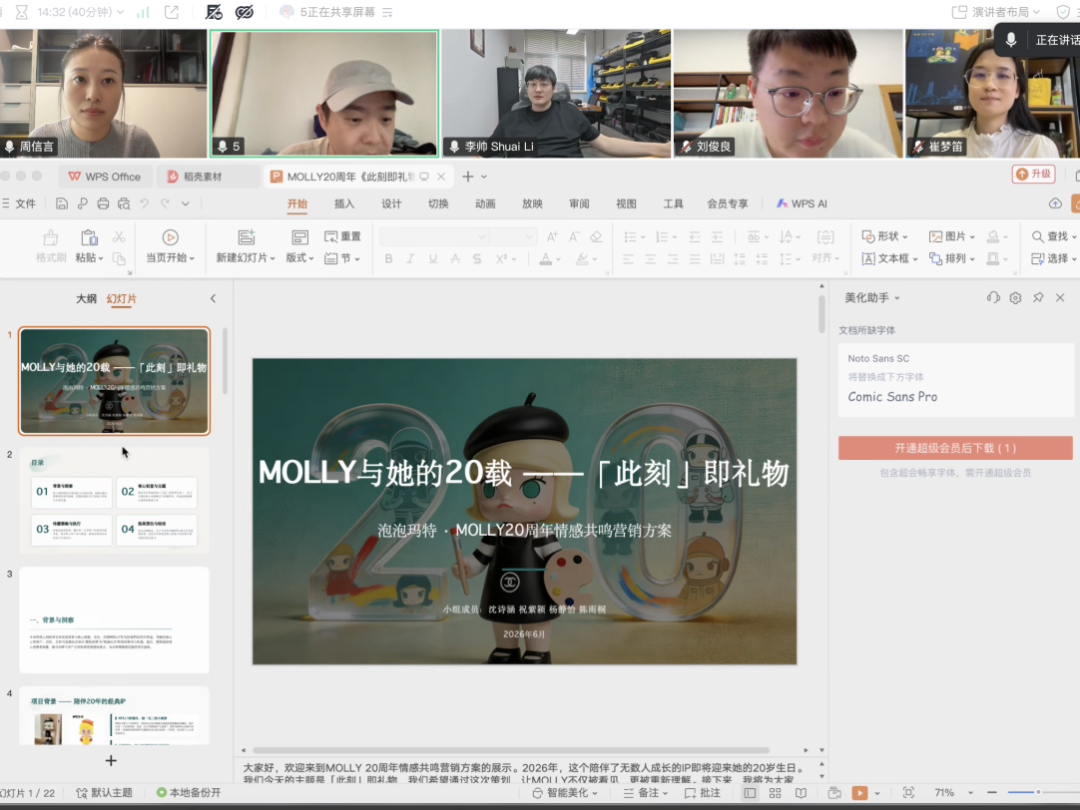This screenshot has height=810, width=1080.
Task: Click the 智能美化 button in status bar
Action: 565,793
